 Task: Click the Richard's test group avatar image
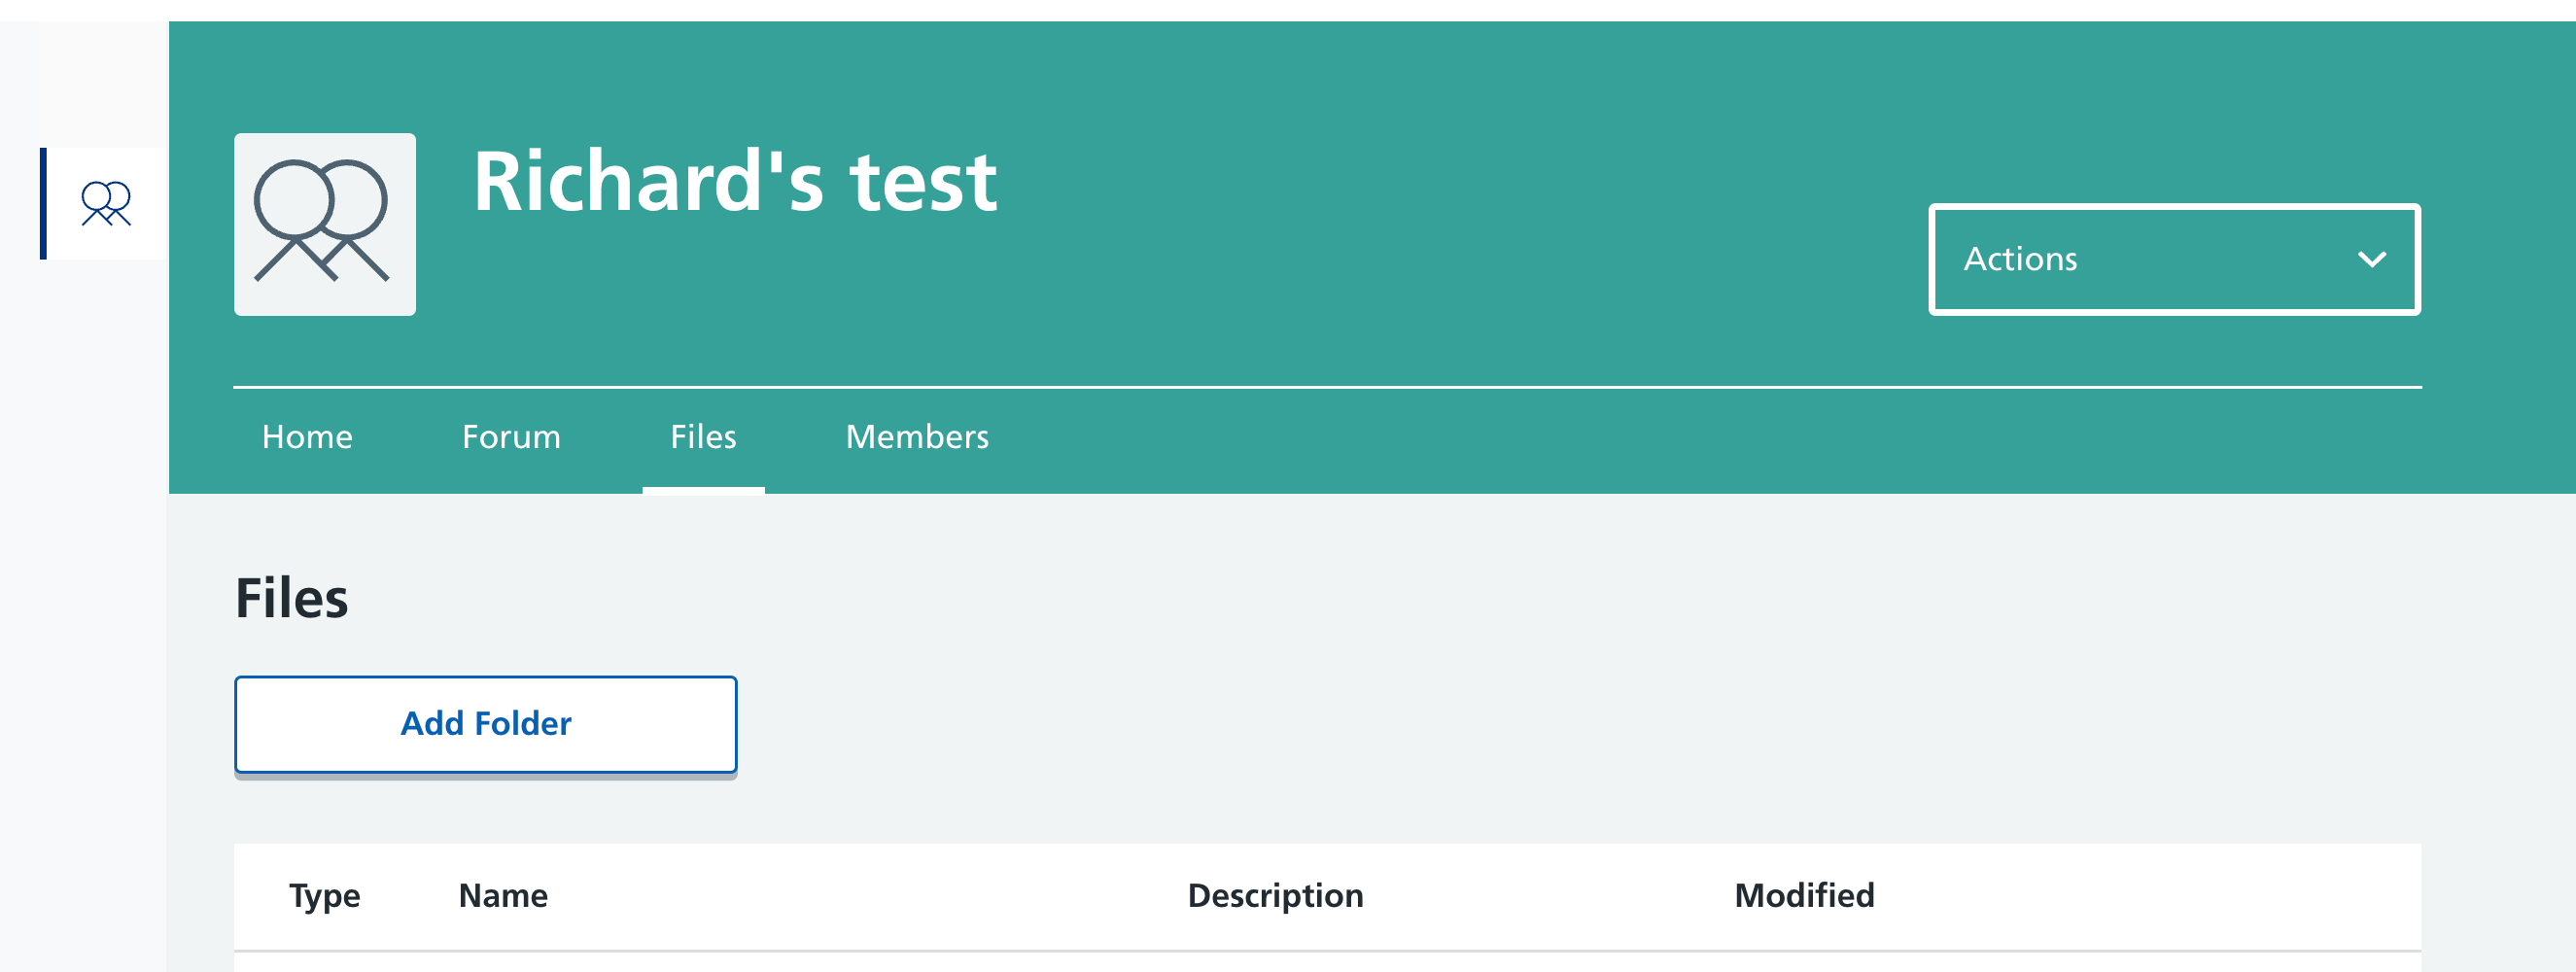(x=325, y=224)
